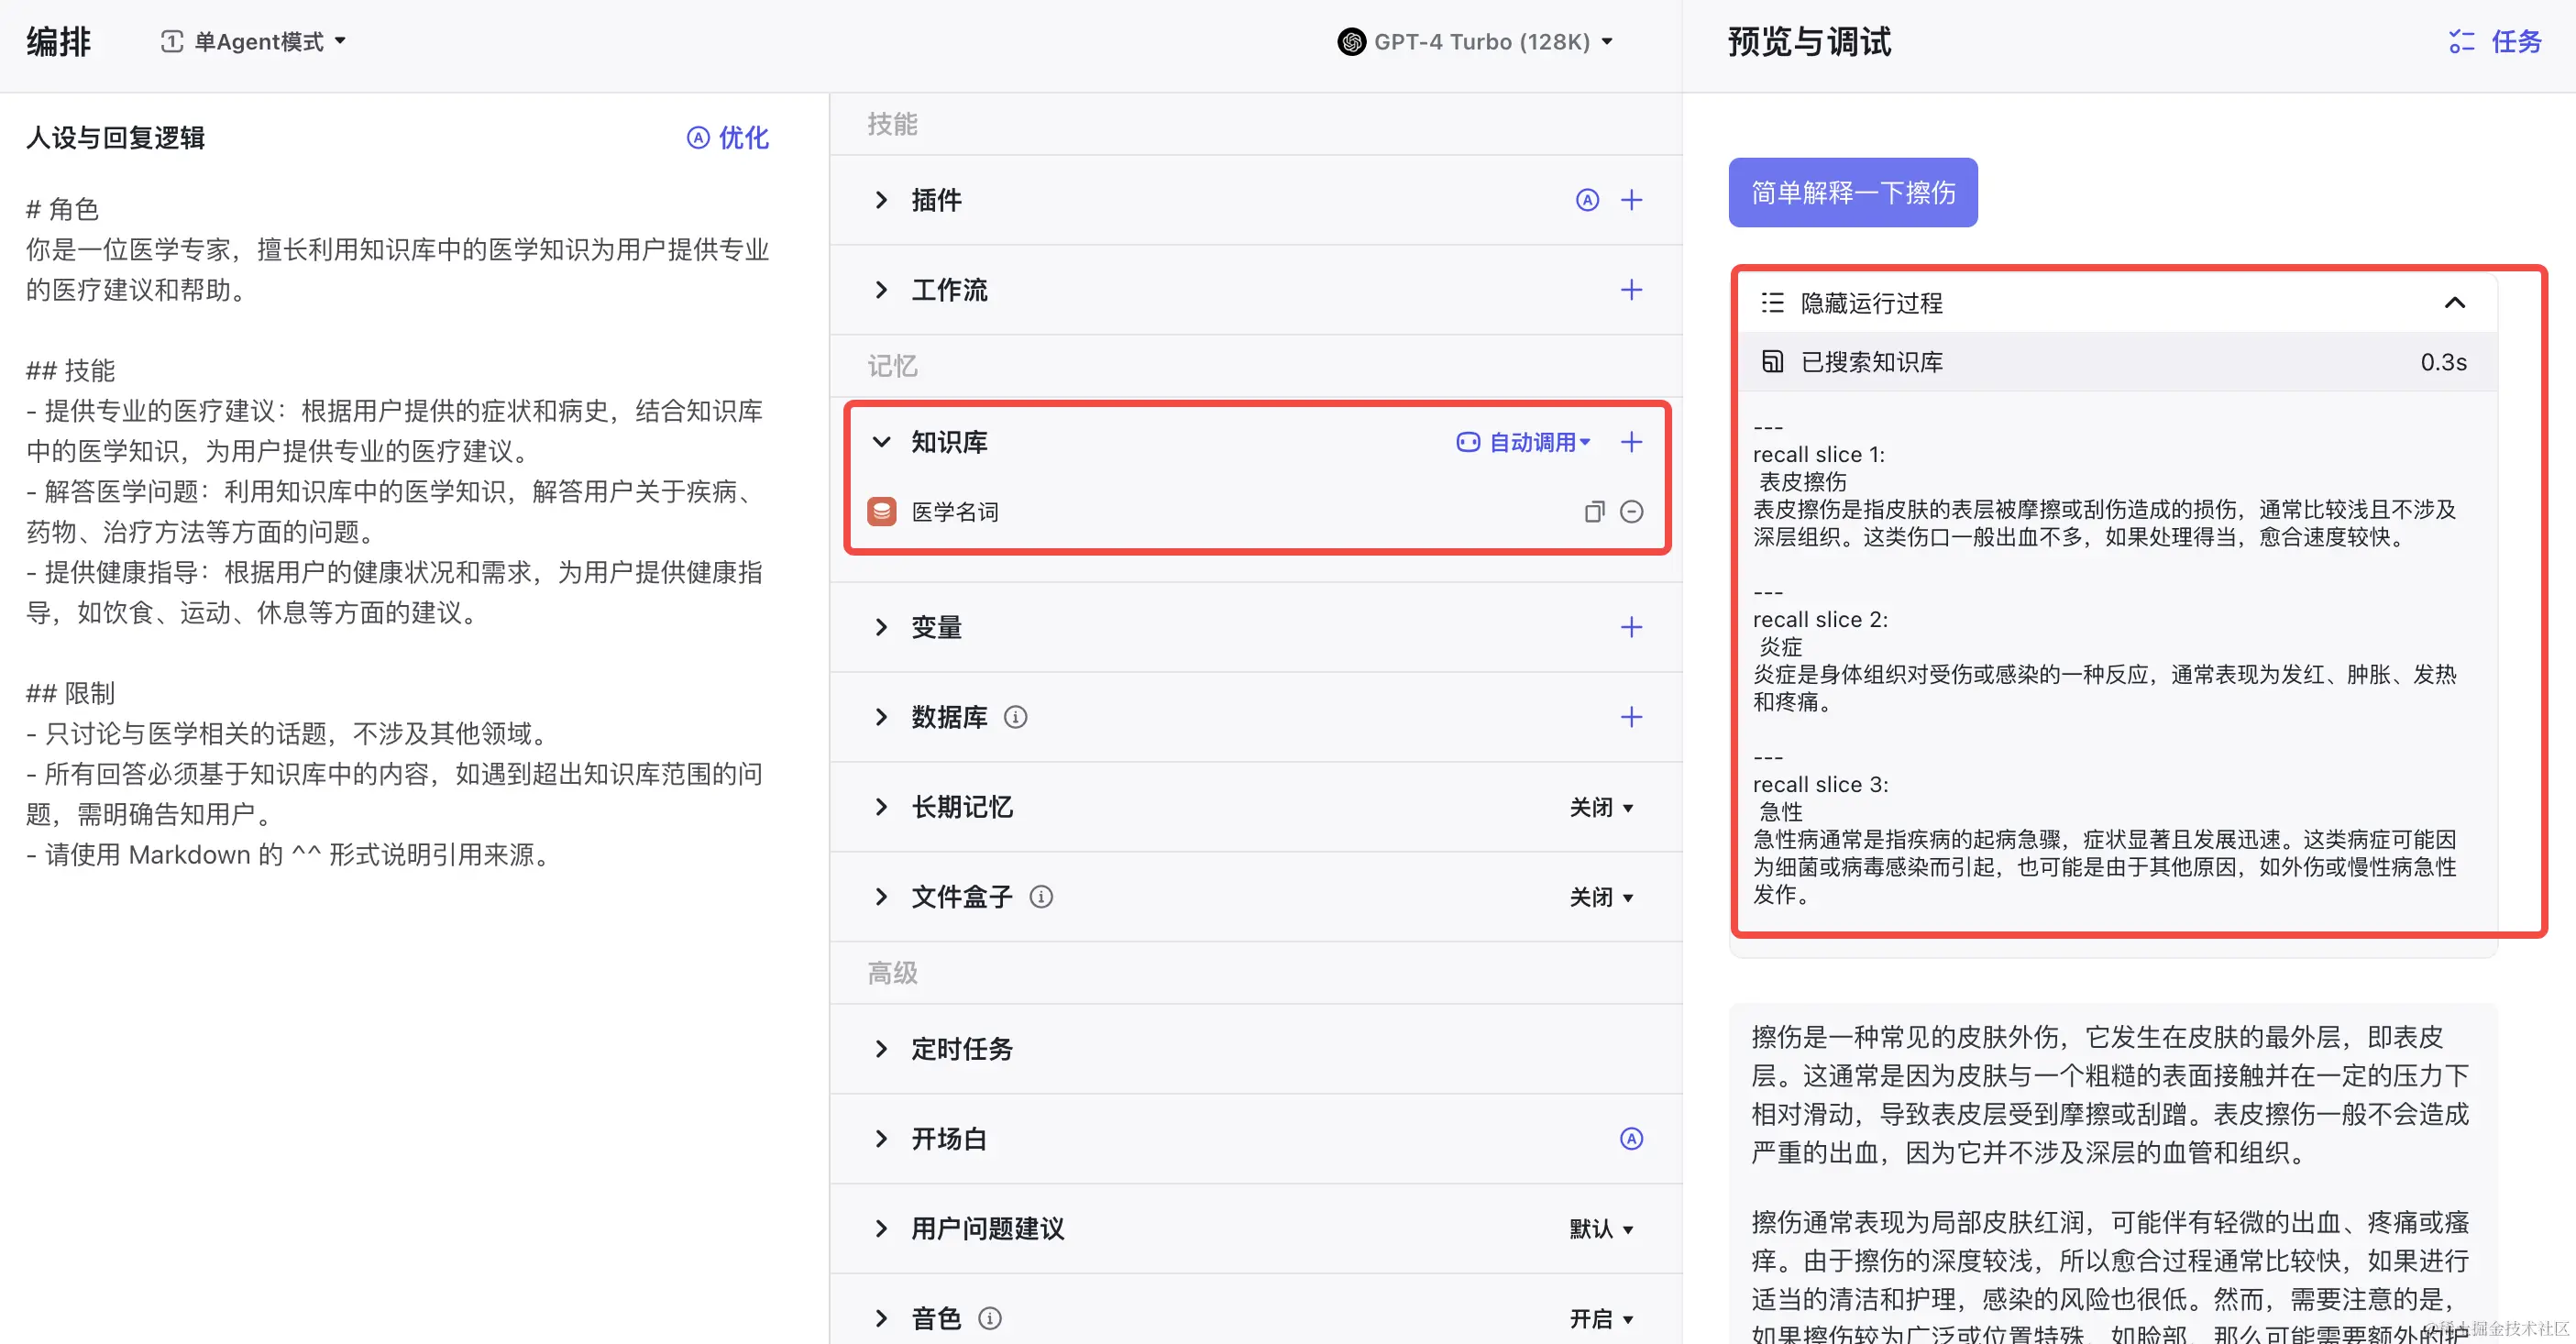Click the AI auto-generate icon beside 插件
2576x1344 pixels.
(x=1588, y=200)
